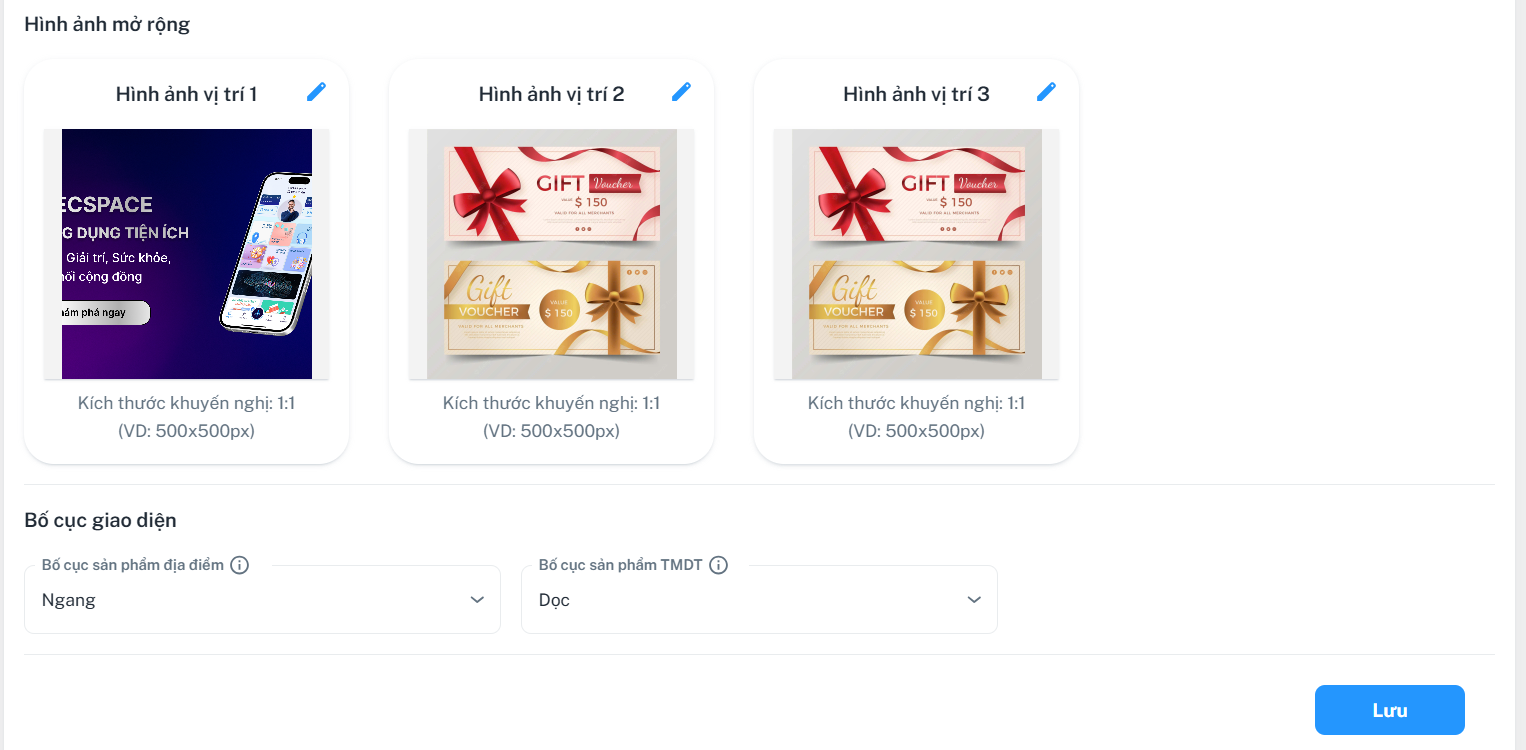Show info for Bố cục sản phẩm địa điểm

239,565
